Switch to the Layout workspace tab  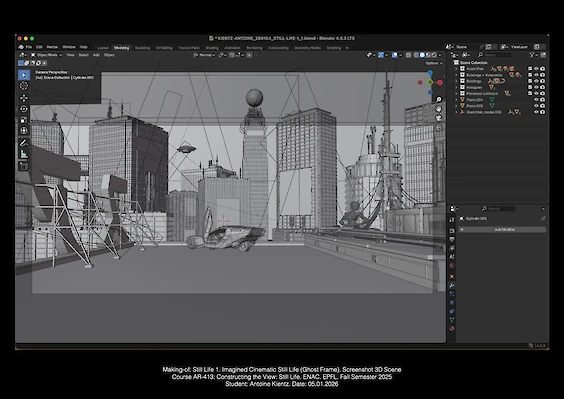pos(103,47)
